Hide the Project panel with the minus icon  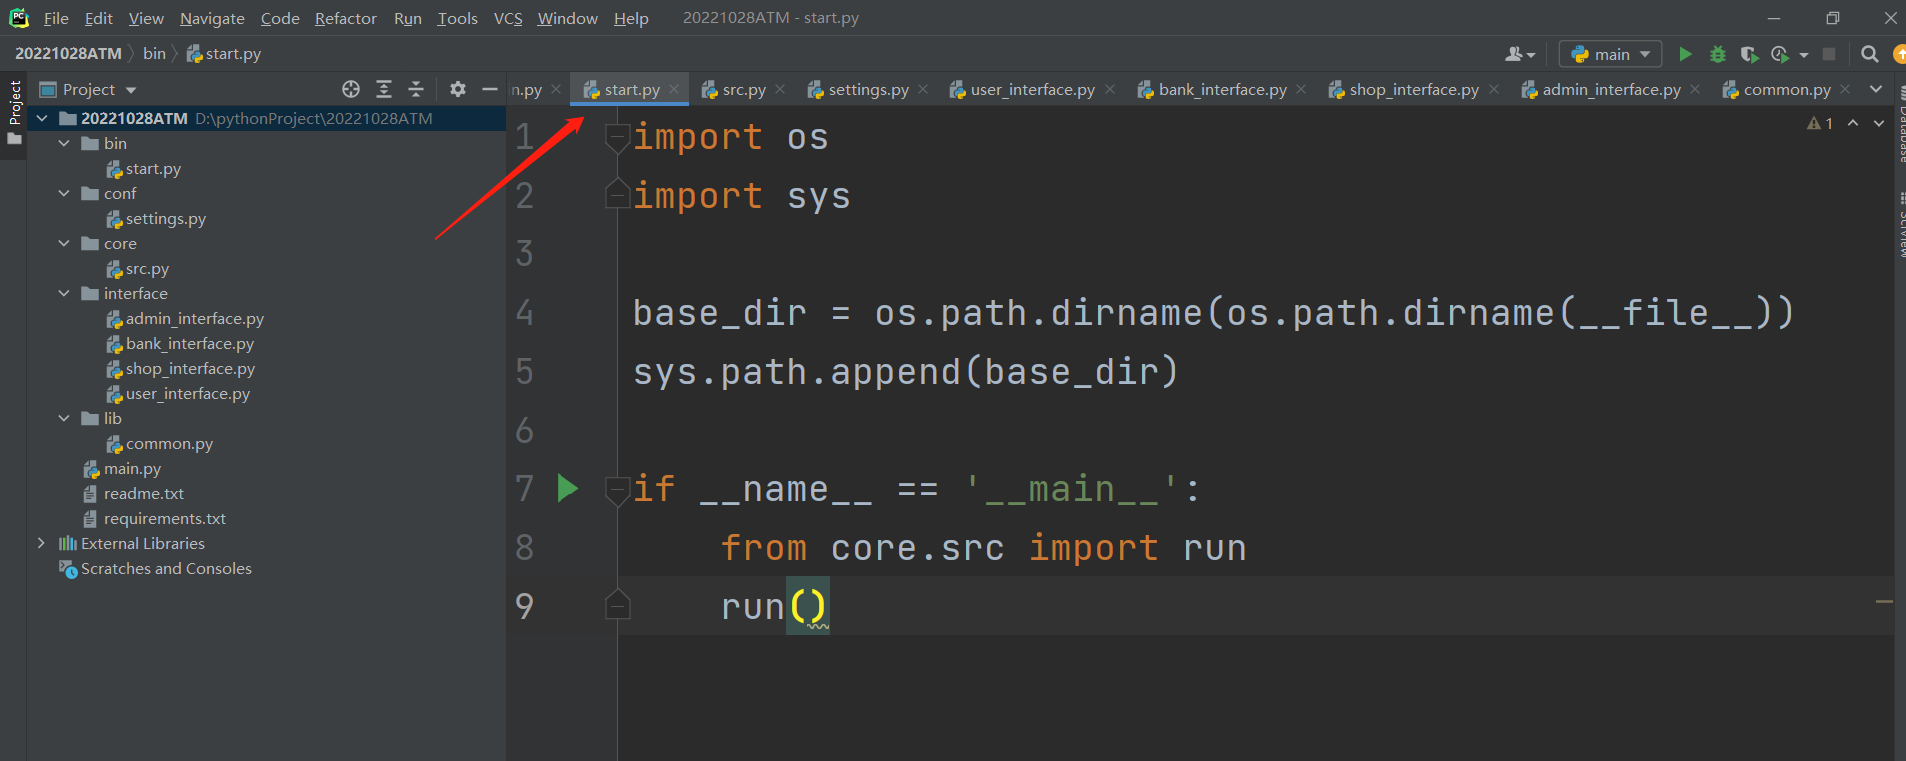(490, 89)
